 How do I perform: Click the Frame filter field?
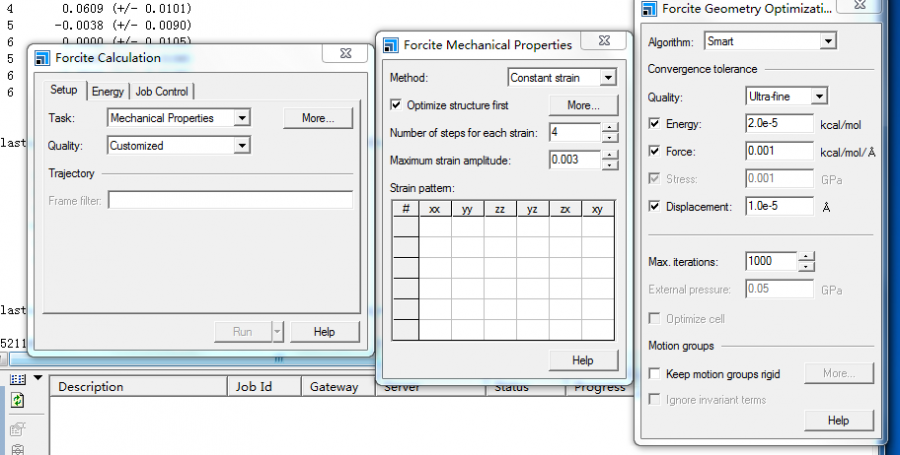click(x=230, y=200)
